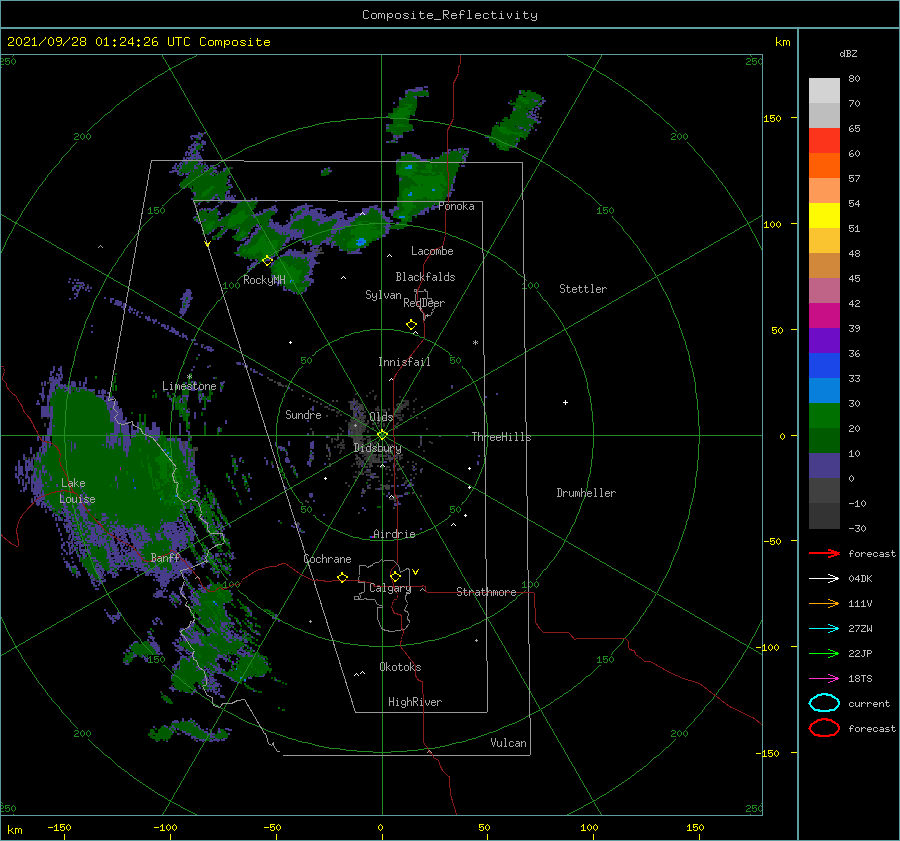This screenshot has height=841, width=900.
Task: Select the purple 36-39 dBZ color swatch
Action: (824, 340)
